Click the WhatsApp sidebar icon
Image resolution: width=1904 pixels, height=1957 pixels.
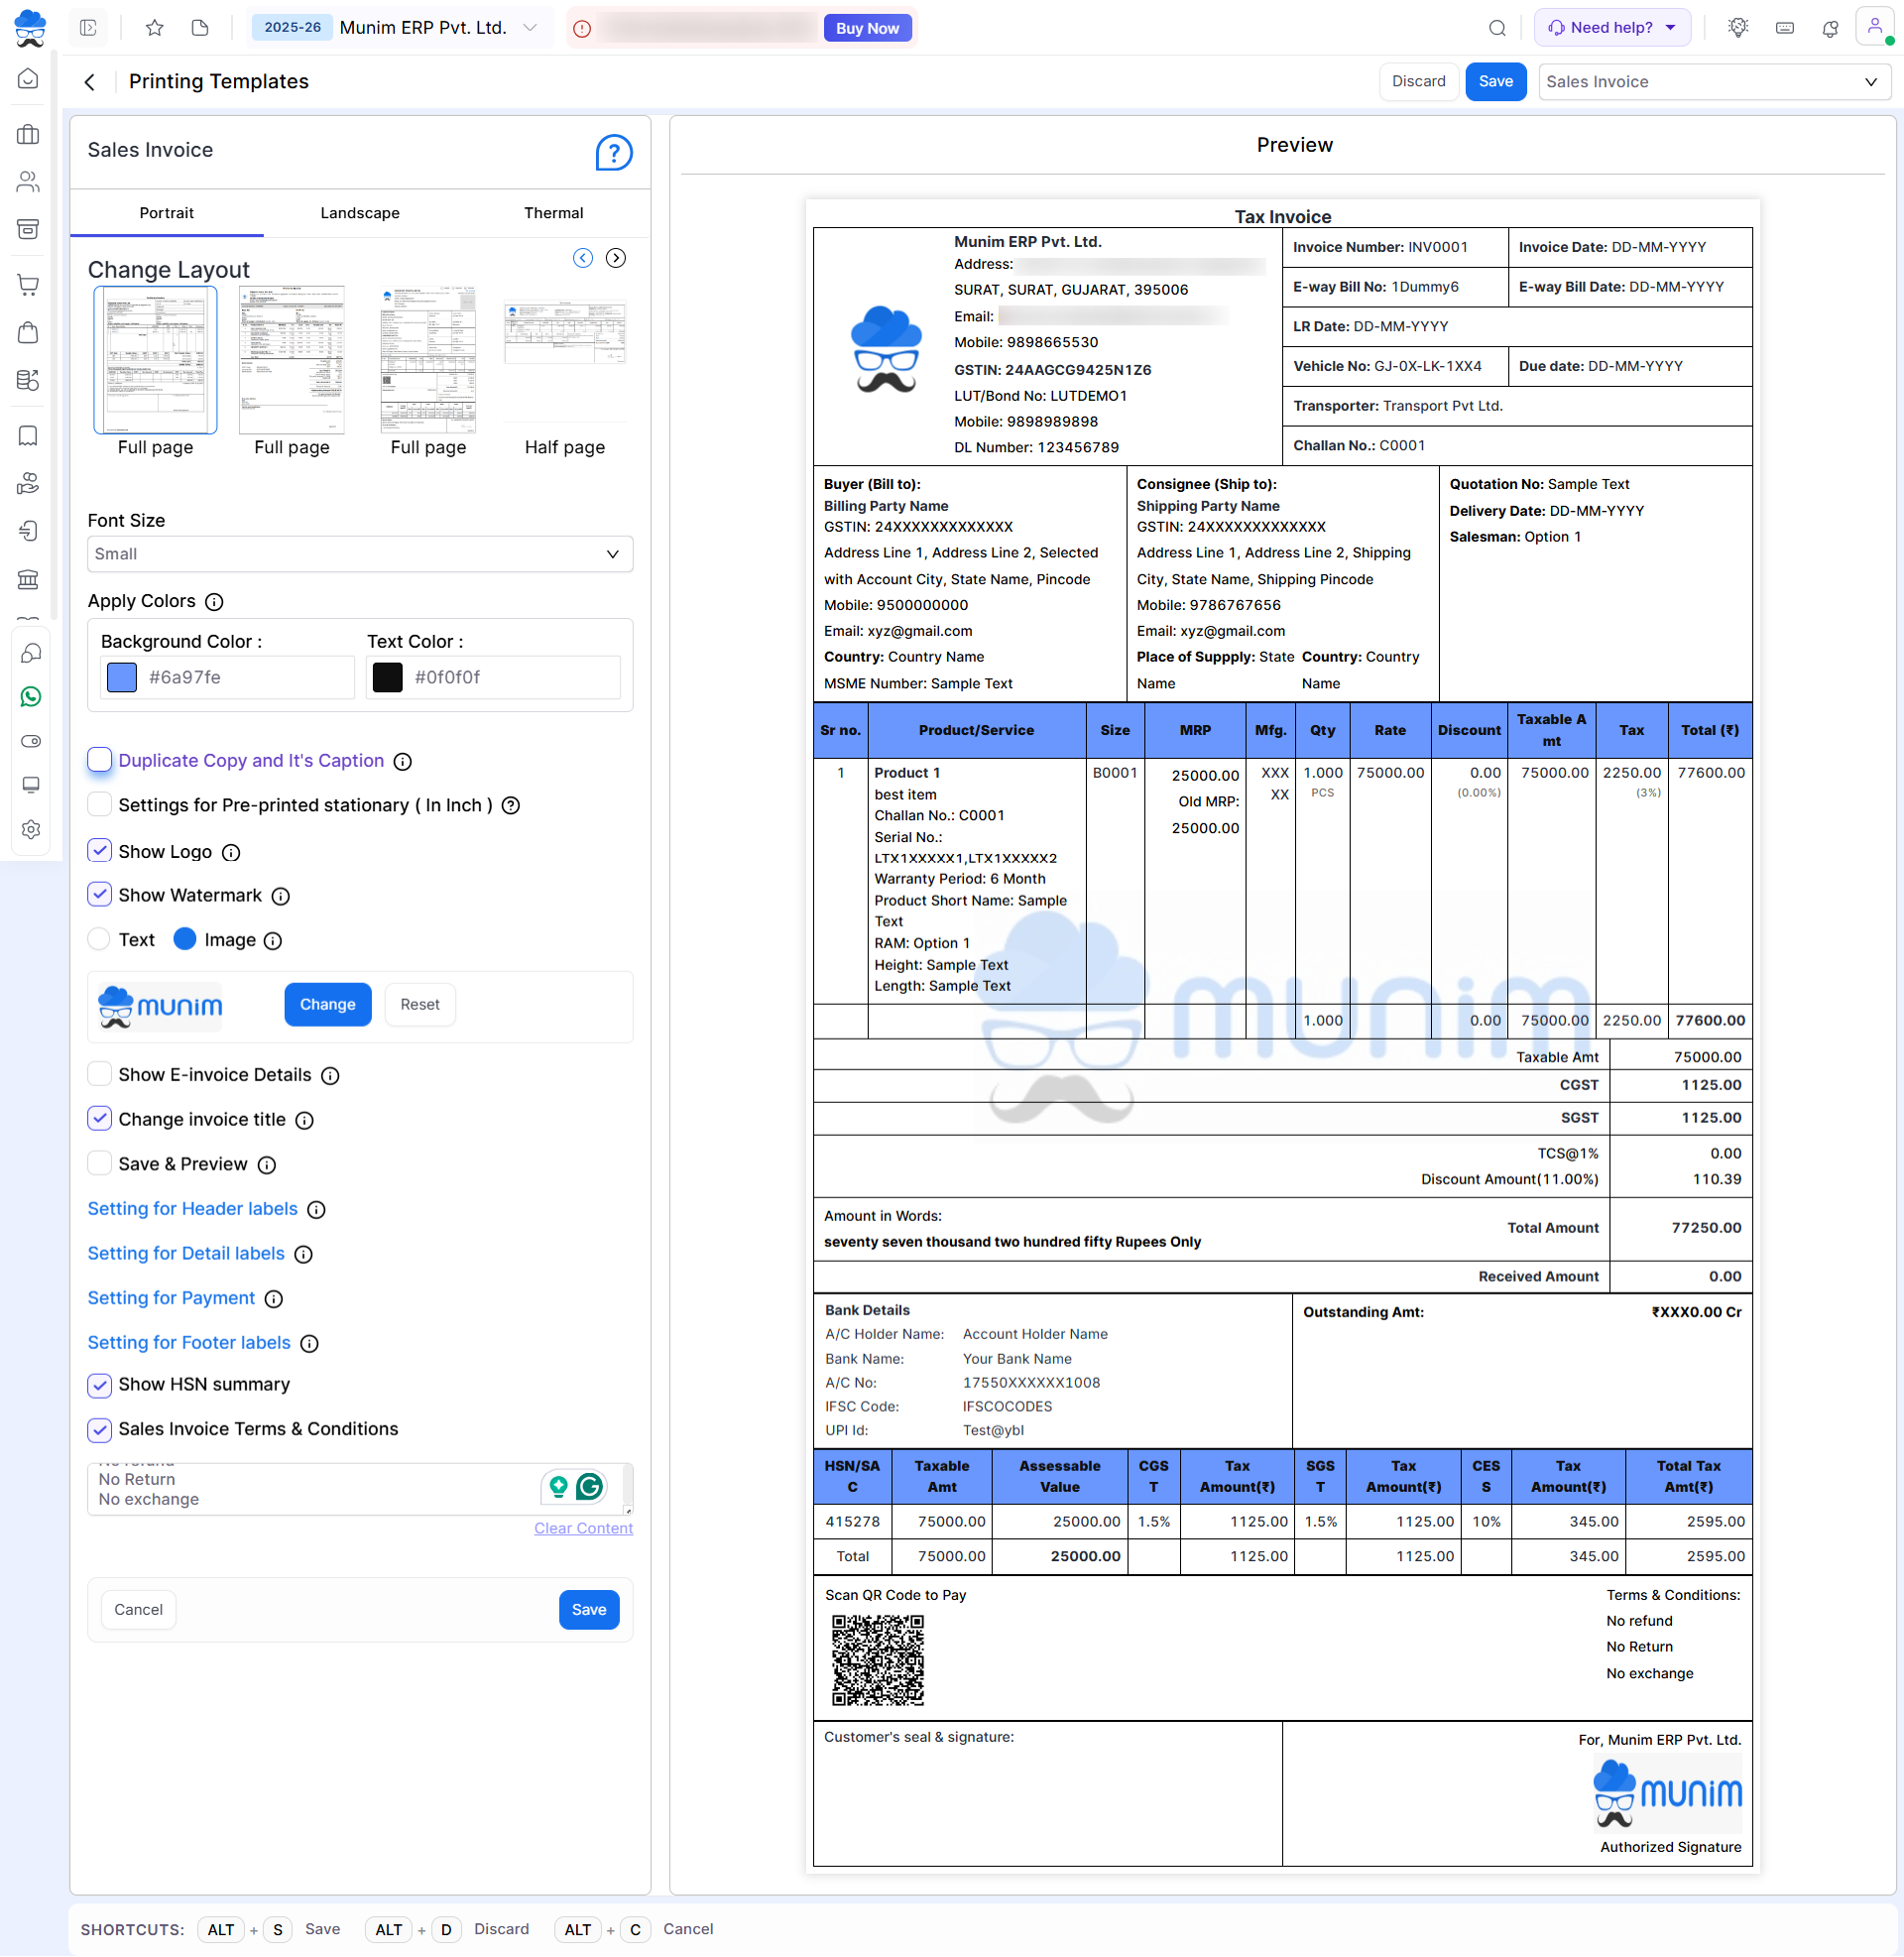(x=30, y=696)
